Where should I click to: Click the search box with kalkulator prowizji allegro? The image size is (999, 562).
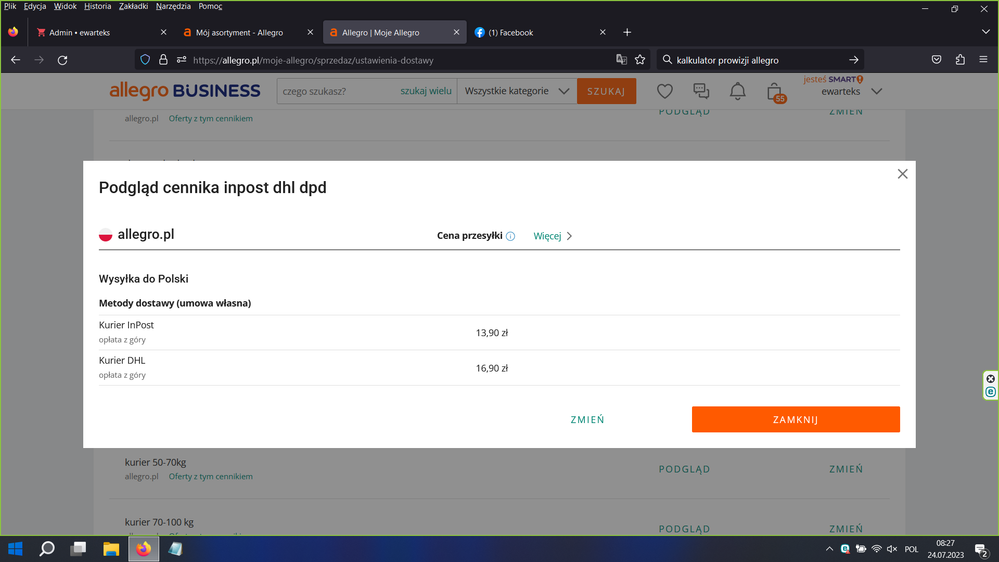tap(758, 60)
